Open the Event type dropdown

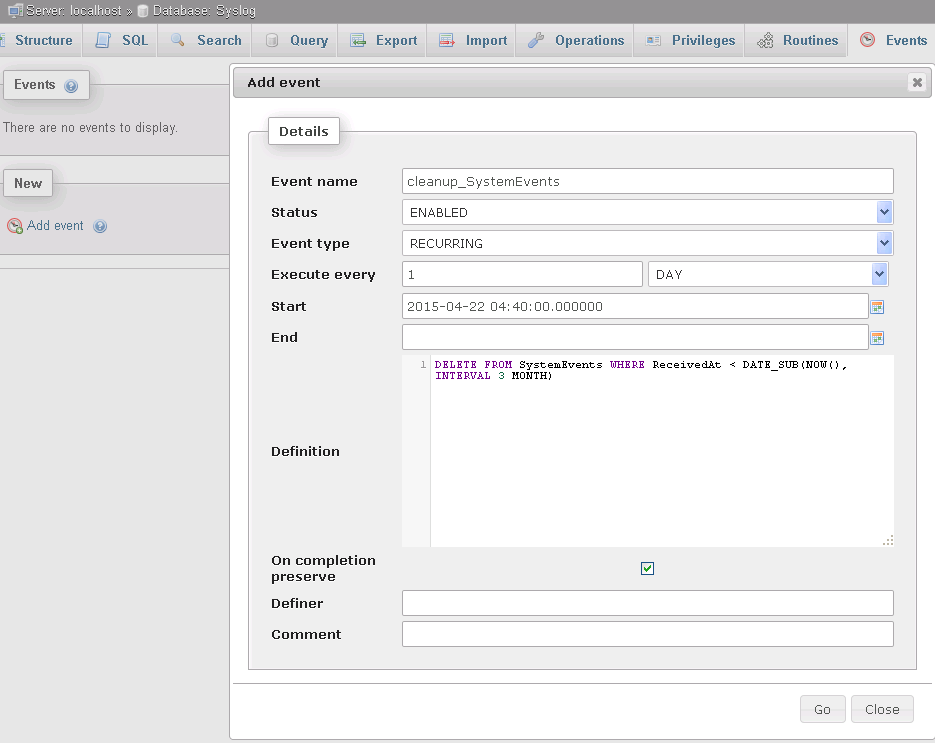pyautogui.click(x=648, y=243)
